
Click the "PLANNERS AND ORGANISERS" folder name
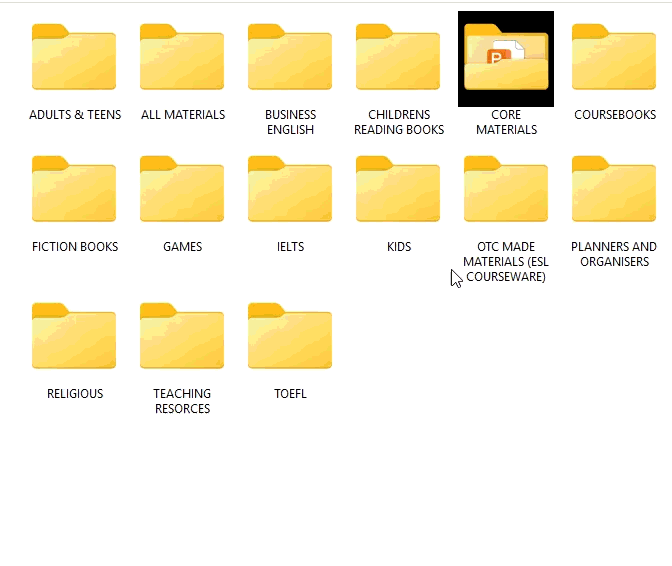614,254
